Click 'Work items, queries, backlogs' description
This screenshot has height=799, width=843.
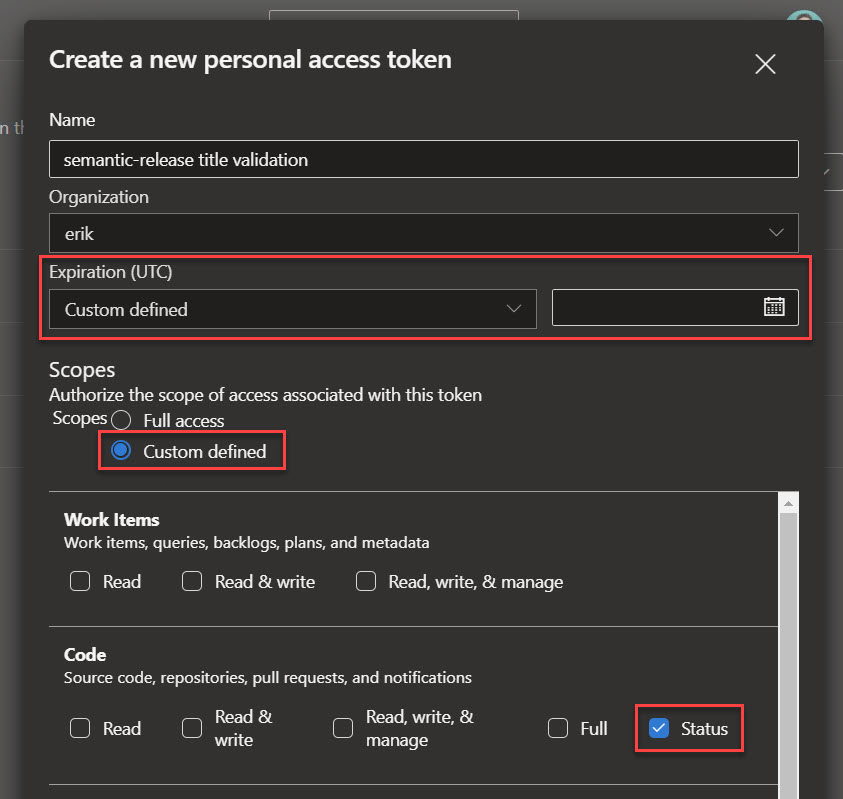(247, 543)
